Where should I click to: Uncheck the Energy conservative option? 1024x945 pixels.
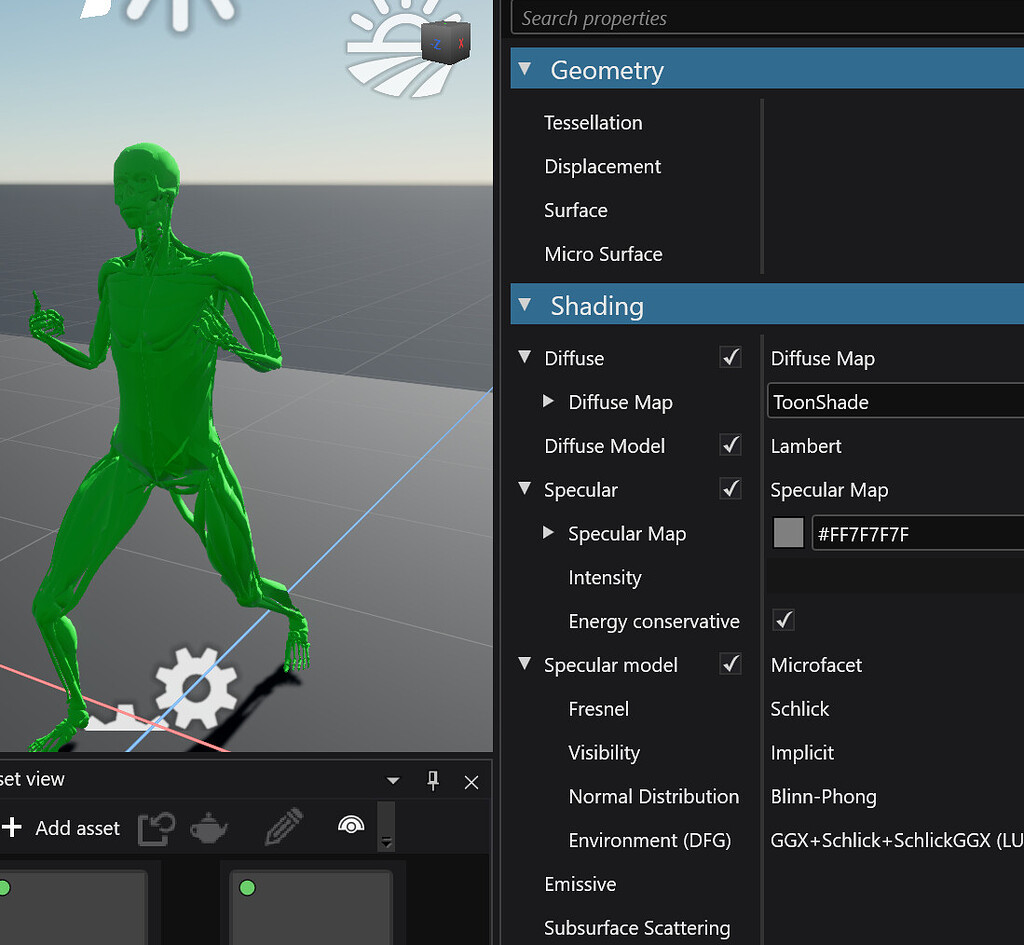tap(783, 620)
